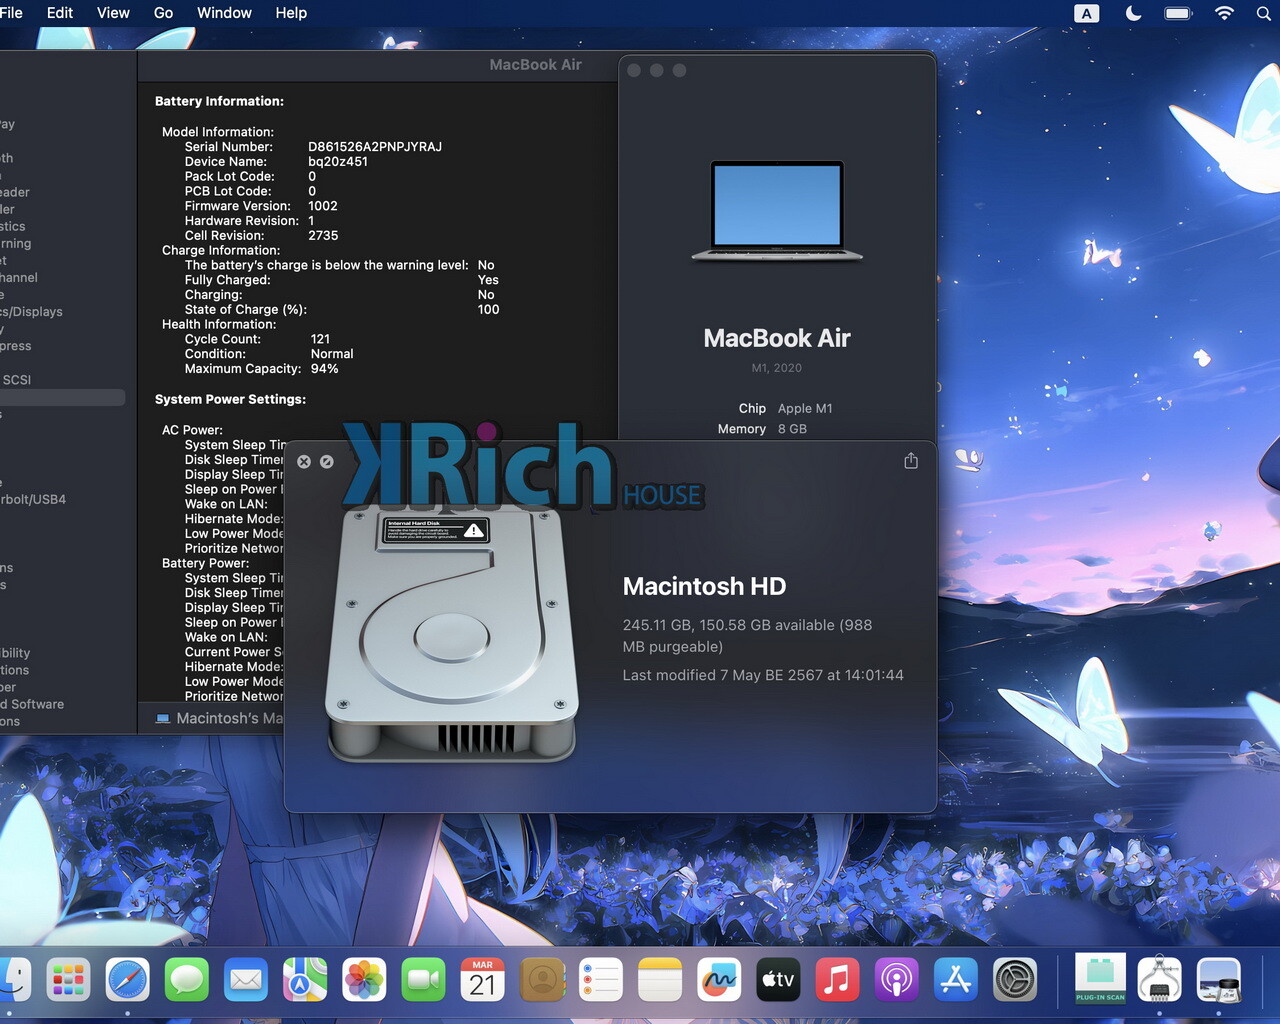Click Maximum Capacity value 94%
1280x1024 pixels.
324,369
